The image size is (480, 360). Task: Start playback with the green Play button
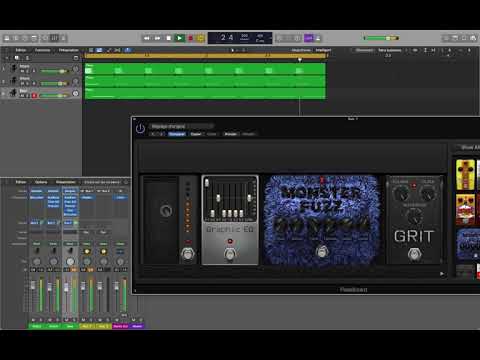[x=179, y=38]
